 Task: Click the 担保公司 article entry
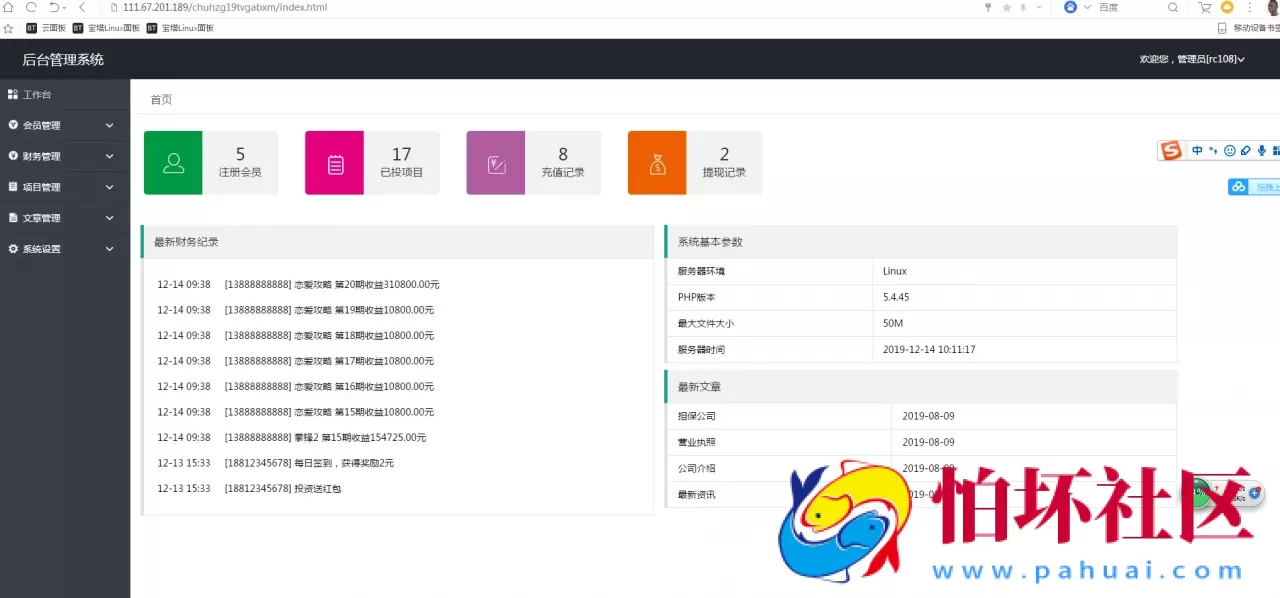tap(696, 415)
